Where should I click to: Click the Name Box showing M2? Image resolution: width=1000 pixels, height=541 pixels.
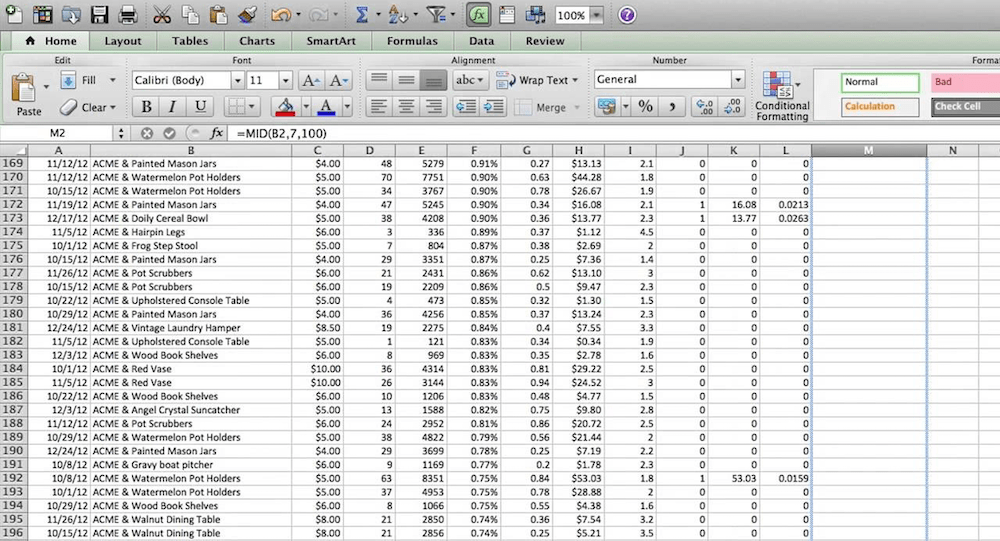pos(57,133)
